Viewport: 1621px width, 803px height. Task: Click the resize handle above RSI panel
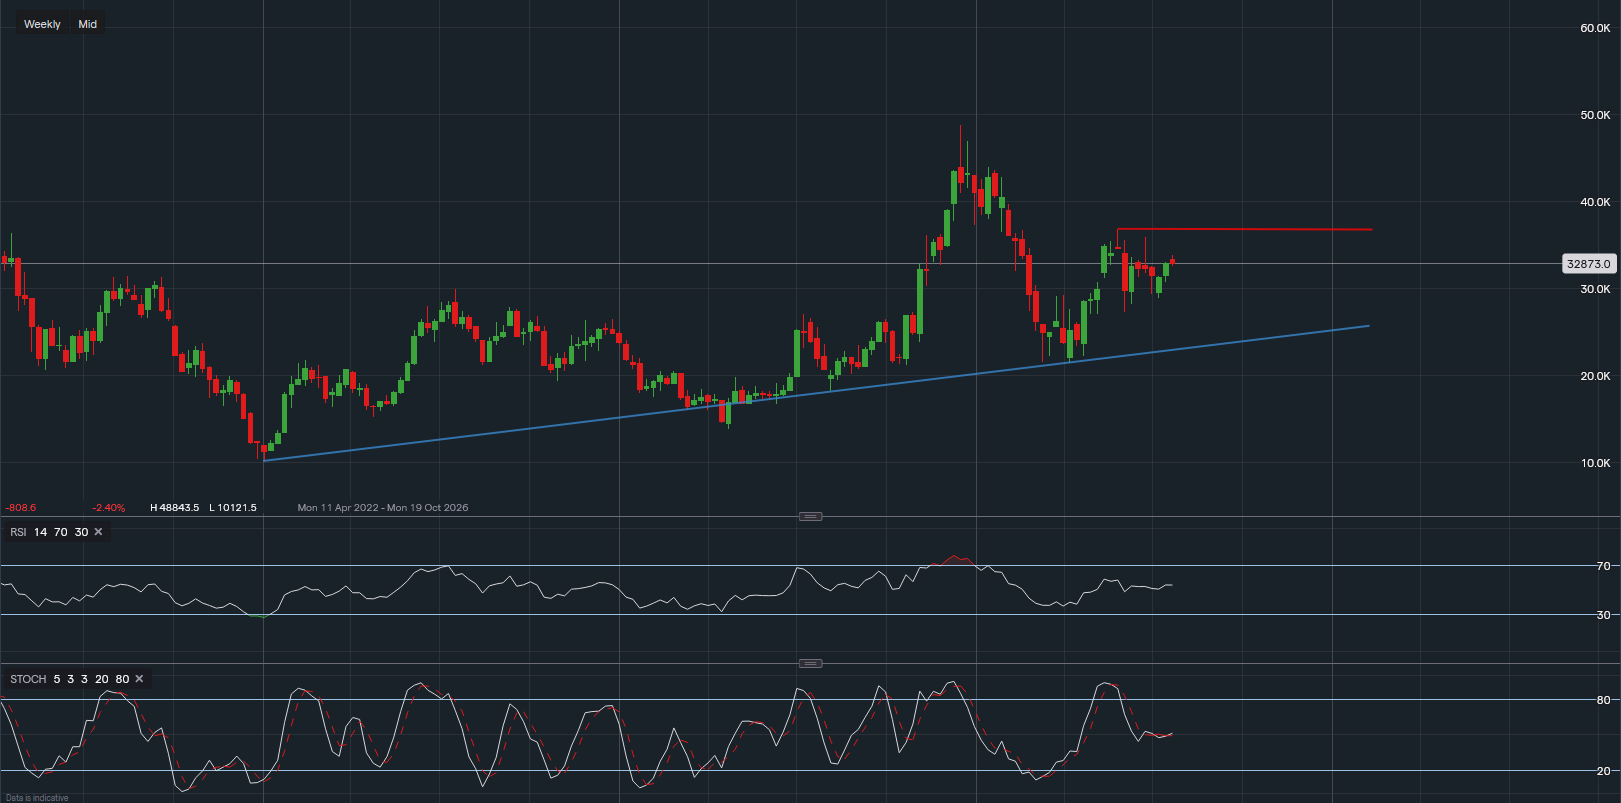point(810,517)
